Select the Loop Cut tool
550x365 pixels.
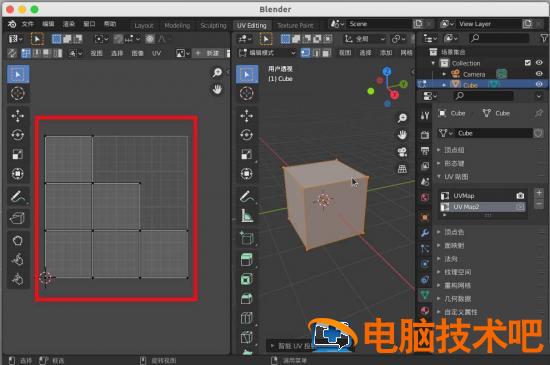247,318
